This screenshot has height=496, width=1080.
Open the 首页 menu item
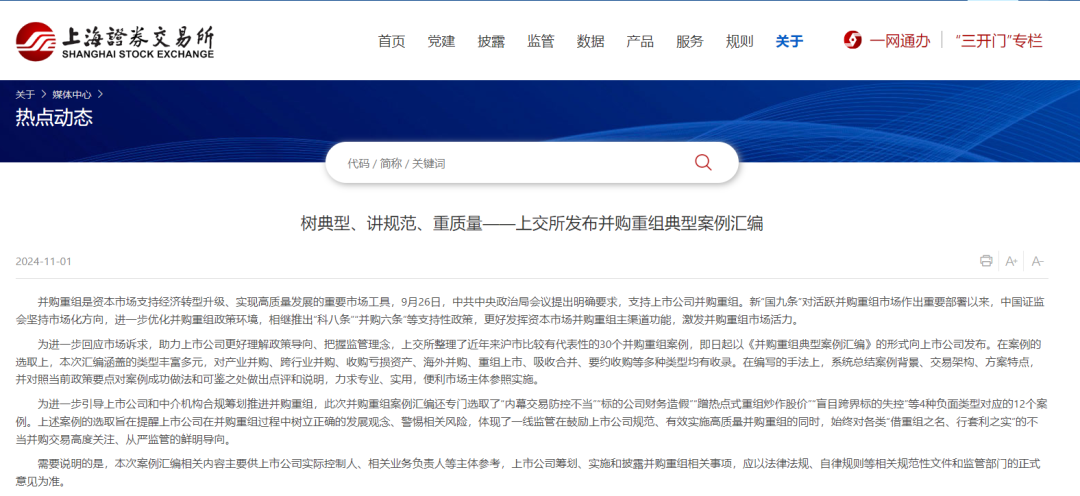pos(391,41)
